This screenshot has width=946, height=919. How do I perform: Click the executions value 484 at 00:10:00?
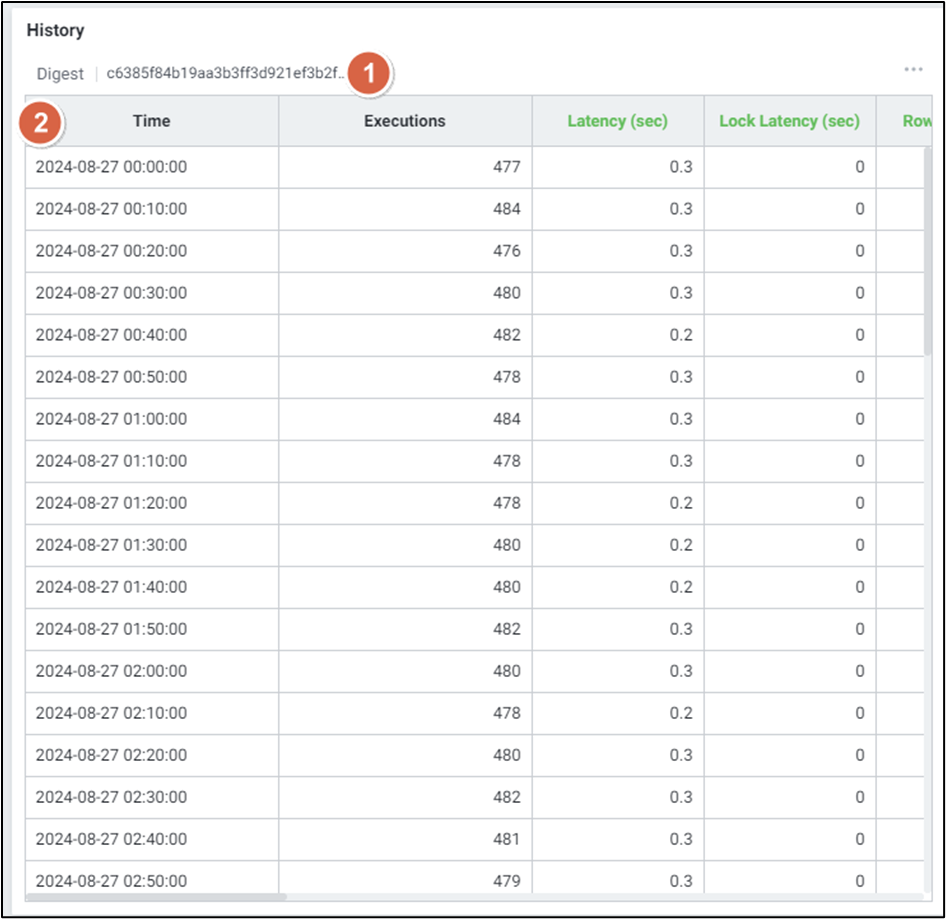pyautogui.click(x=506, y=209)
